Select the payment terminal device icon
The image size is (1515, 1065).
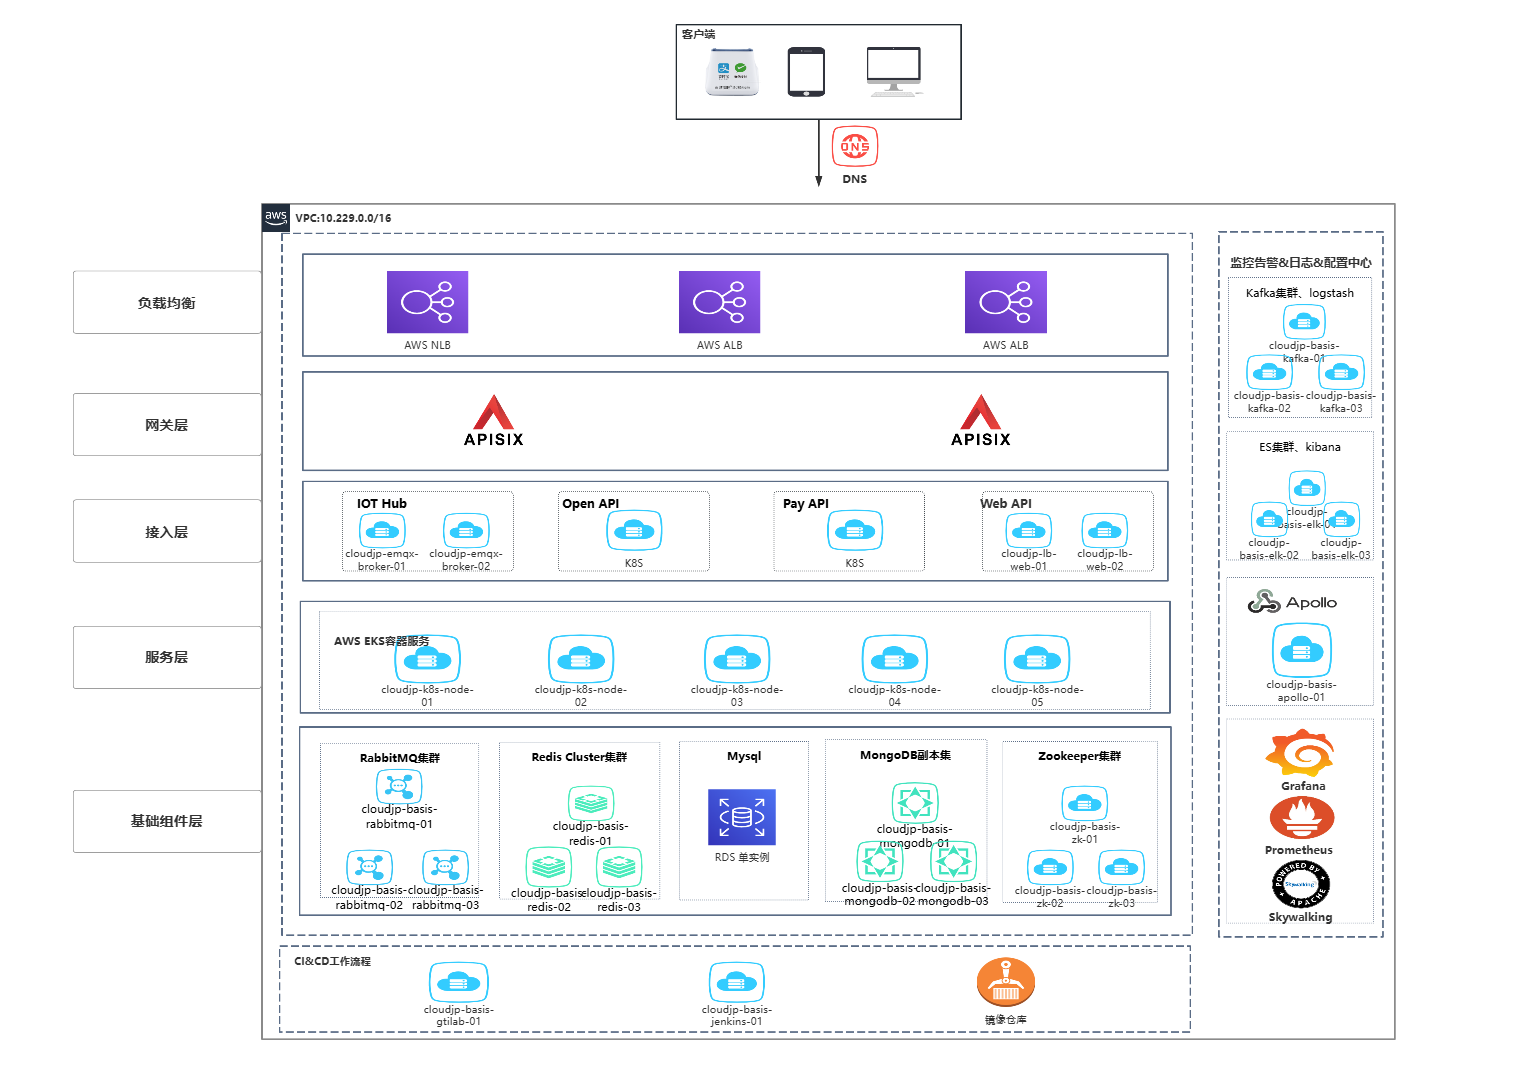732,74
